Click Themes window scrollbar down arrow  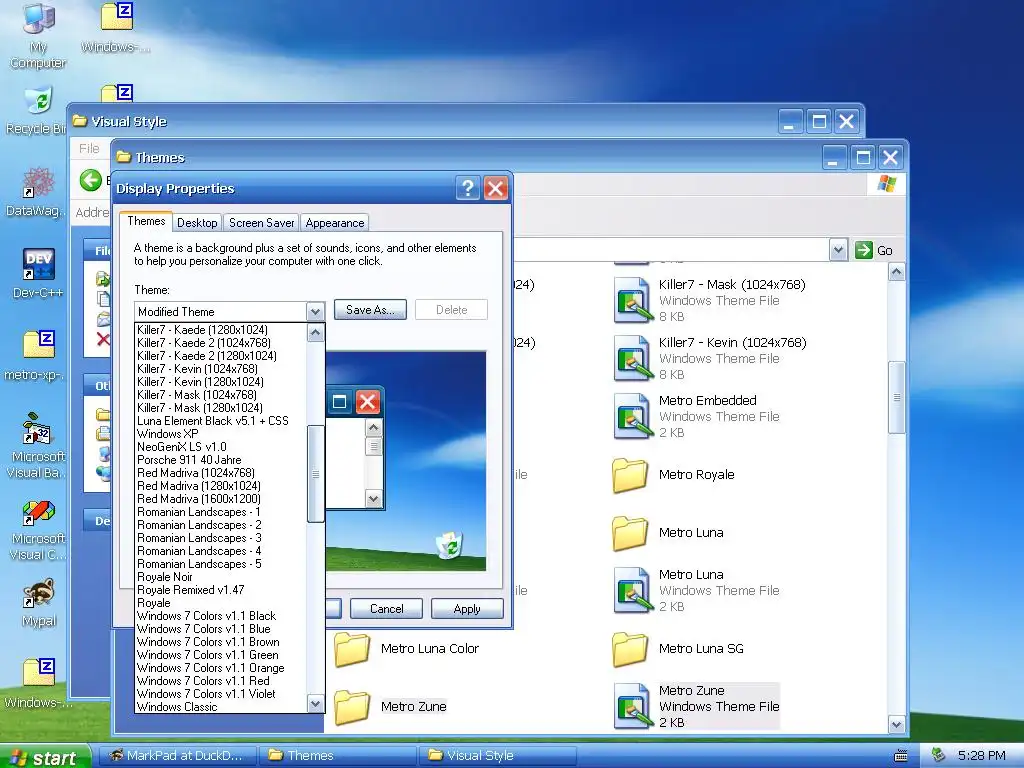pyautogui.click(x=897, y=724)
